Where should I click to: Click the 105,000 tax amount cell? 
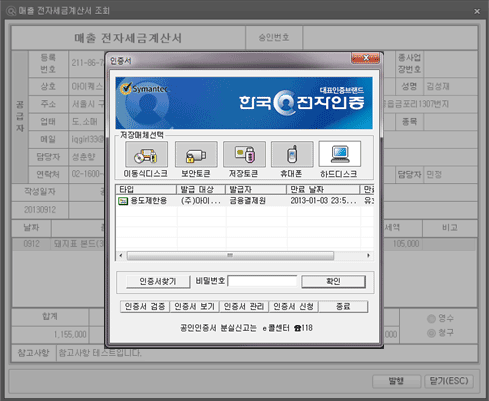(406, 244)
